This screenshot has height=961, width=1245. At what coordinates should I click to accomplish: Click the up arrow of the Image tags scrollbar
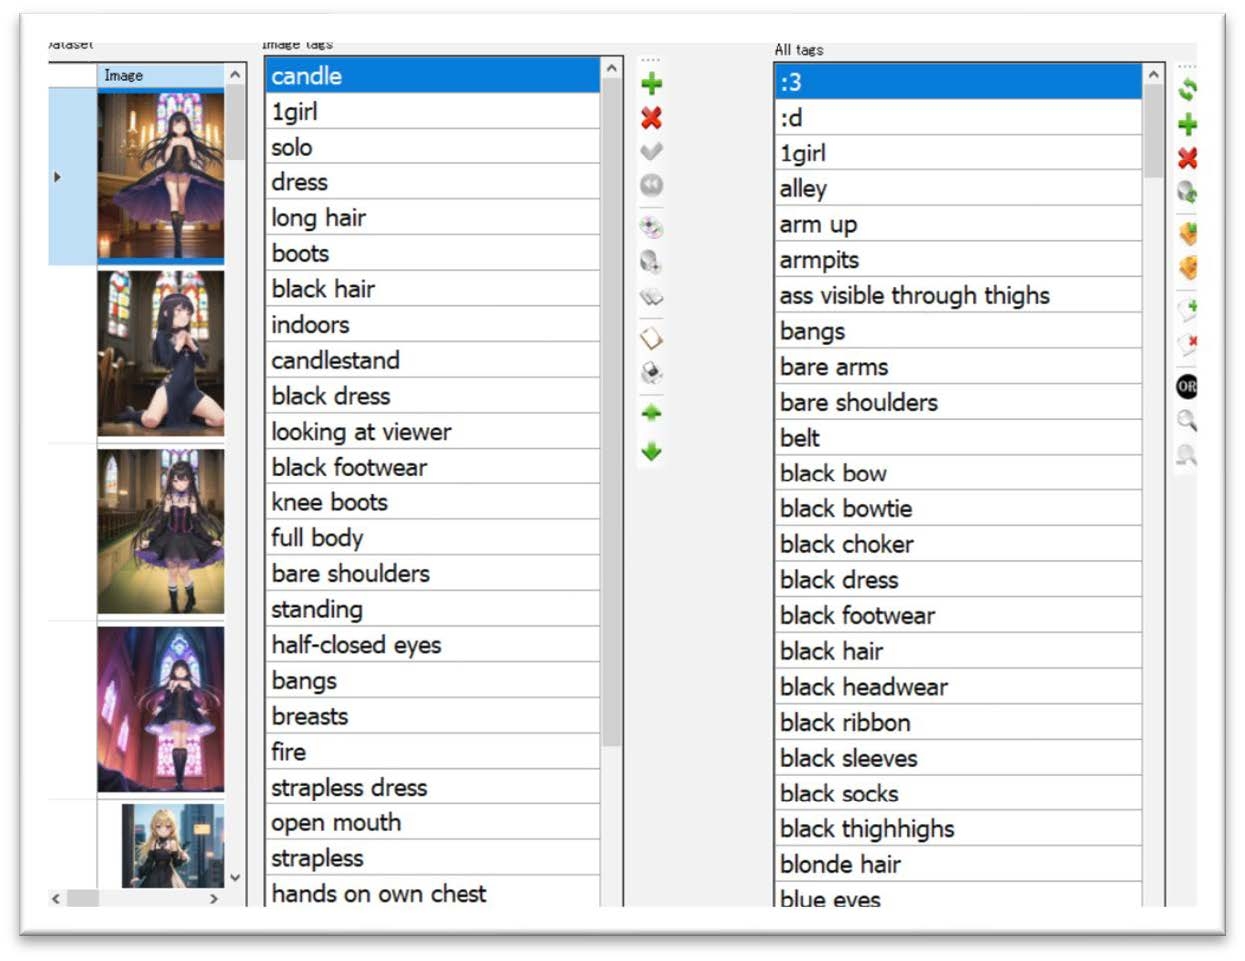611,69
